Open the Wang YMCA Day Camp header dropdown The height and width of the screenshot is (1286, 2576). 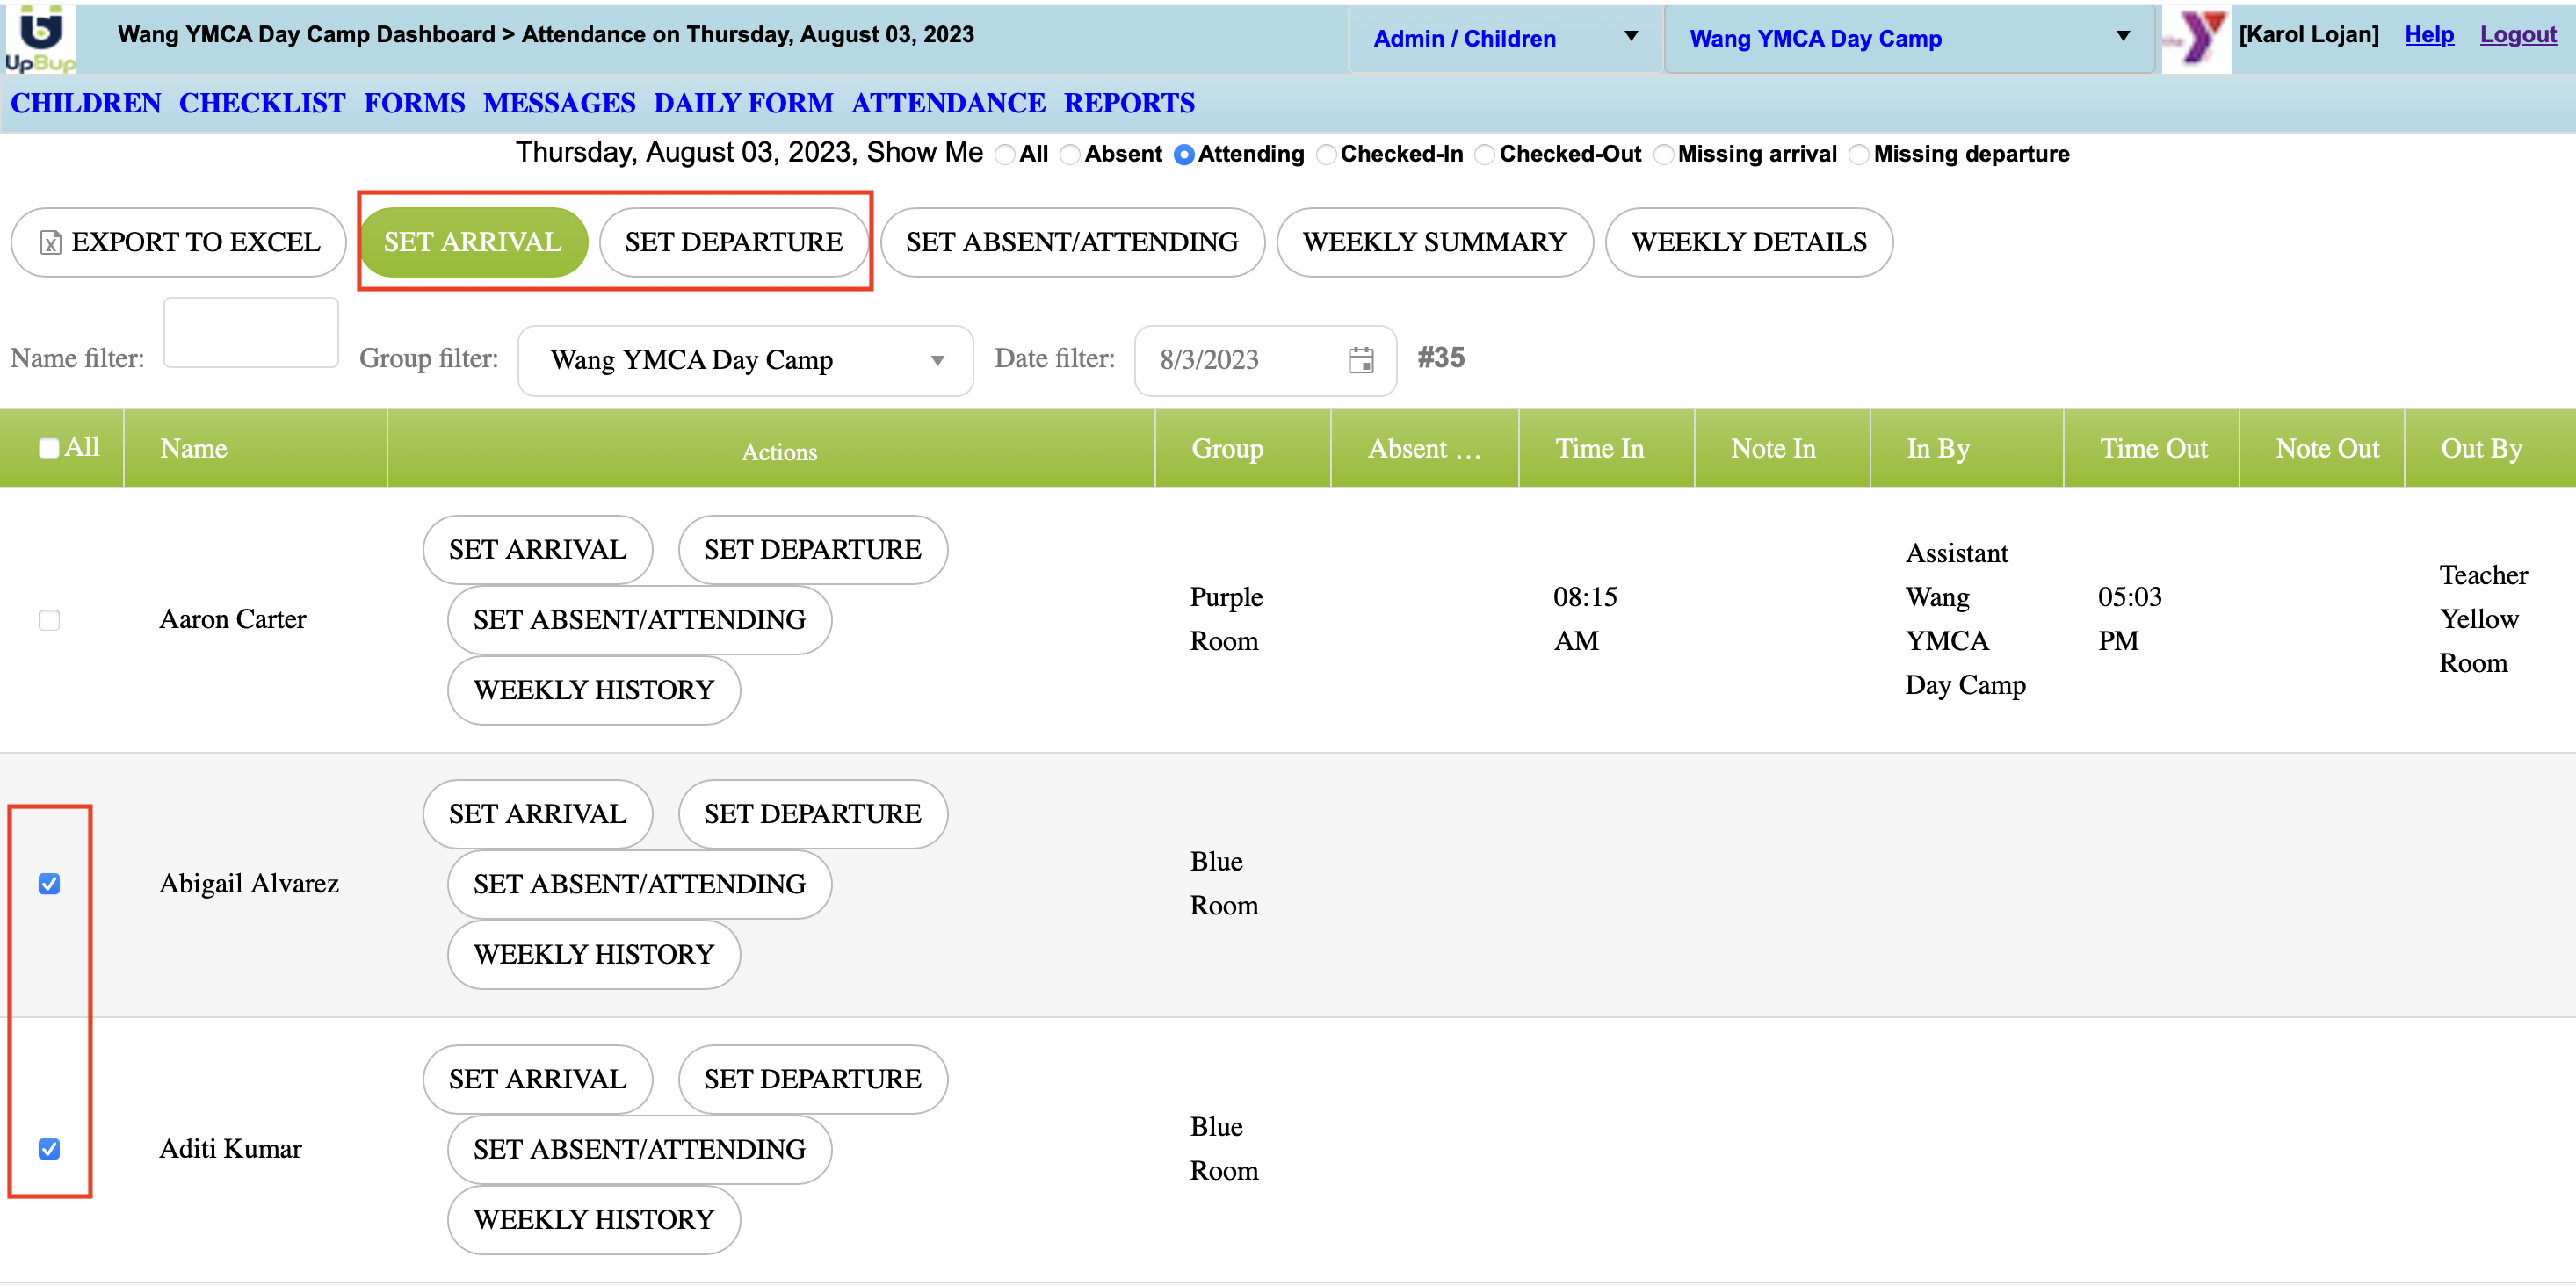pyautogui.click(x=1908, y=38)
